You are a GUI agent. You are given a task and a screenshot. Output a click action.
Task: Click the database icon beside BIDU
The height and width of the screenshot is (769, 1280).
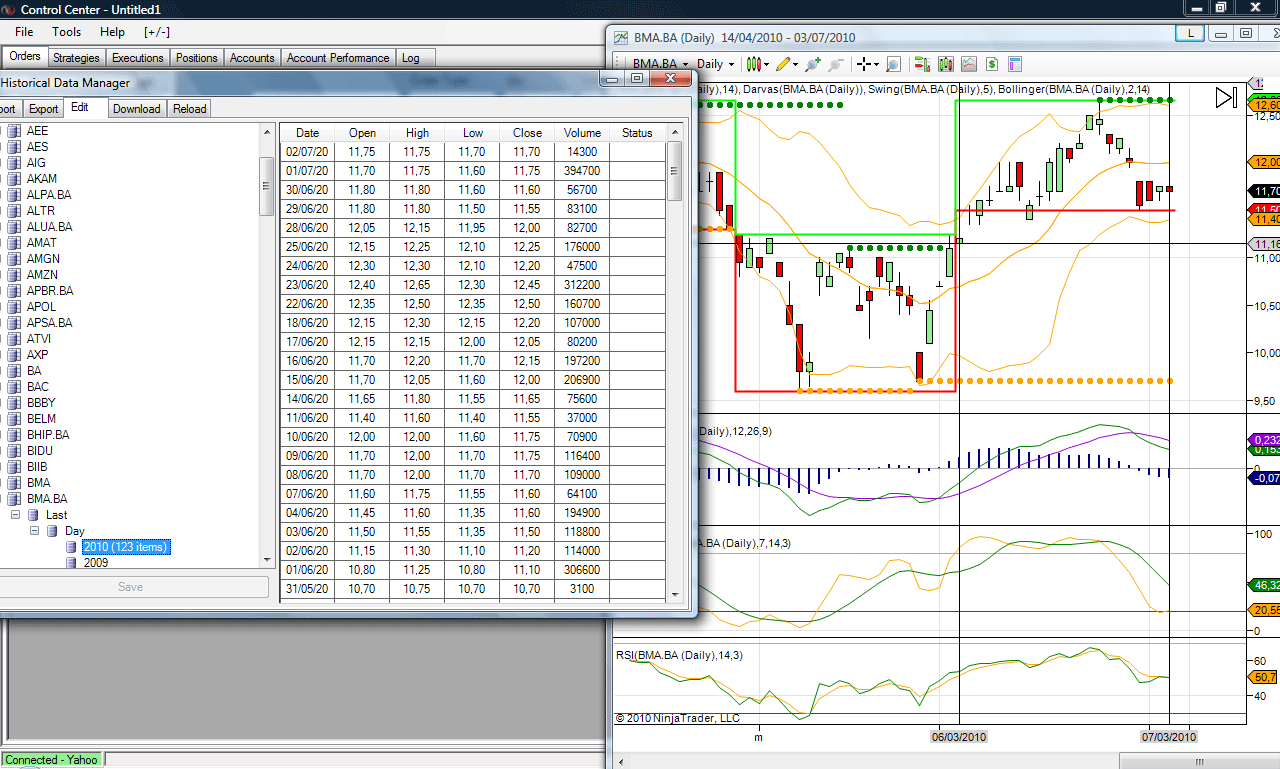tap(14, 451)
